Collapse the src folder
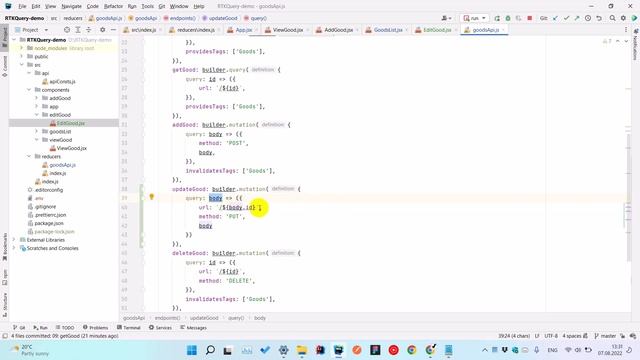This screenshot has height=360, width=640. coord(22,65)
